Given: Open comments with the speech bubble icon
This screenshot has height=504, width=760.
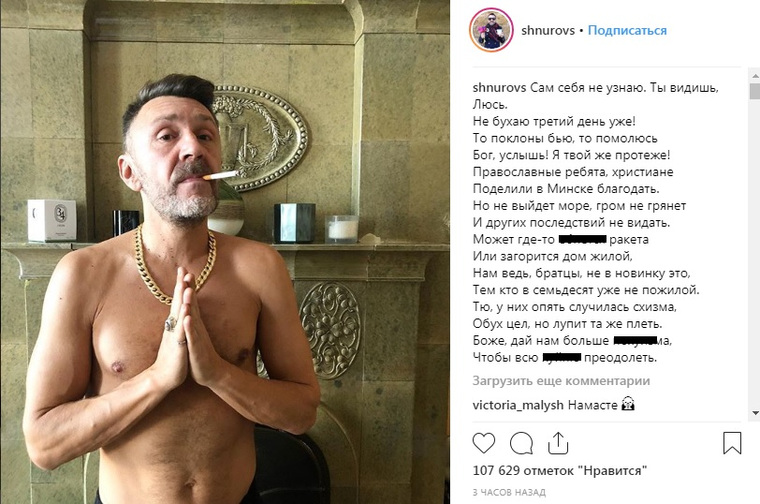Looking at the screenshot, I should [x=522, y=443].
